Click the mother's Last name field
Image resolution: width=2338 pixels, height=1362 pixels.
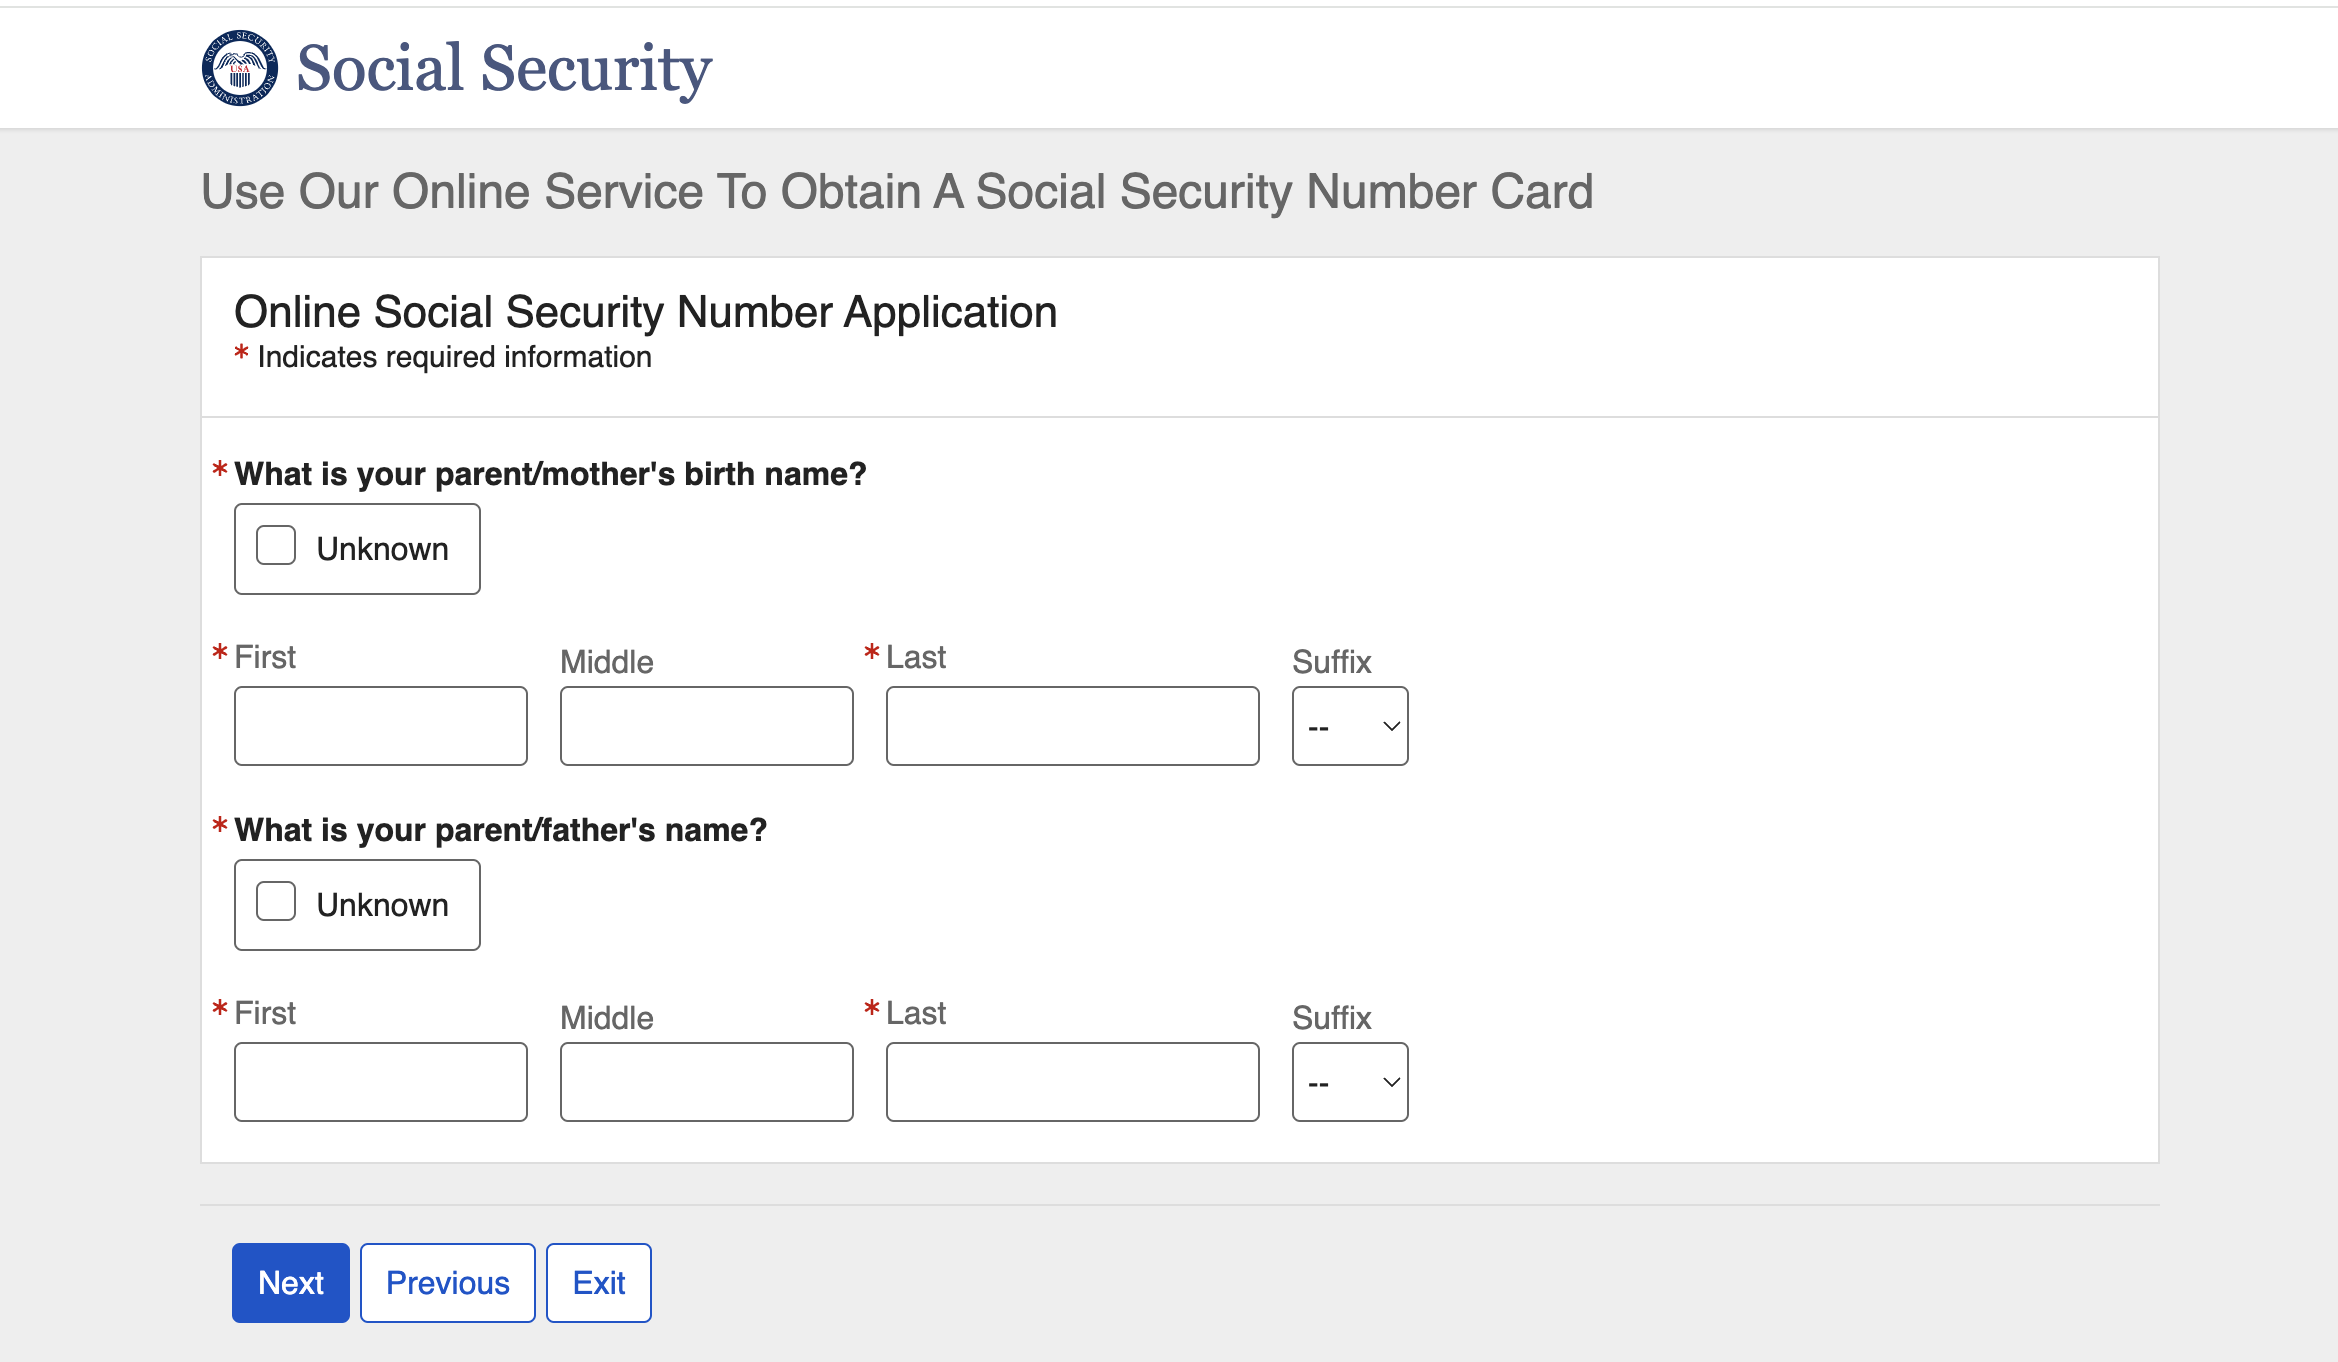coord(1073,726)
